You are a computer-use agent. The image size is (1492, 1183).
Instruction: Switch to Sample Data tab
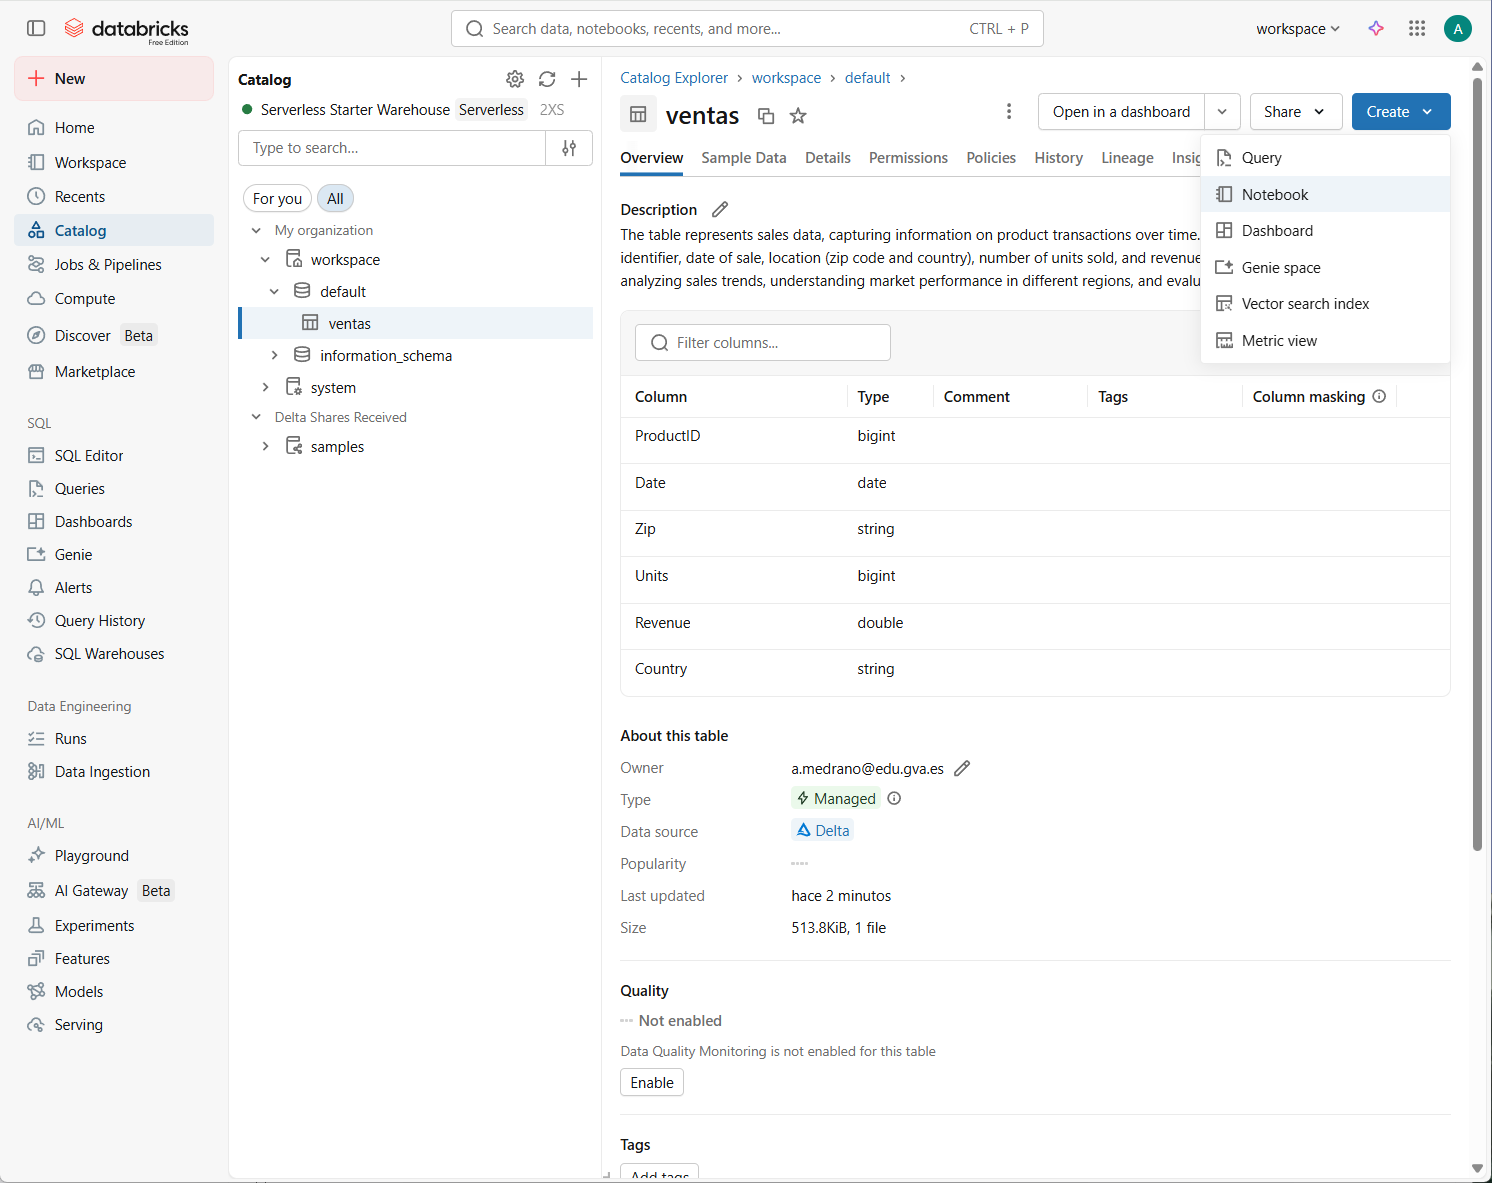click(743, 158)
